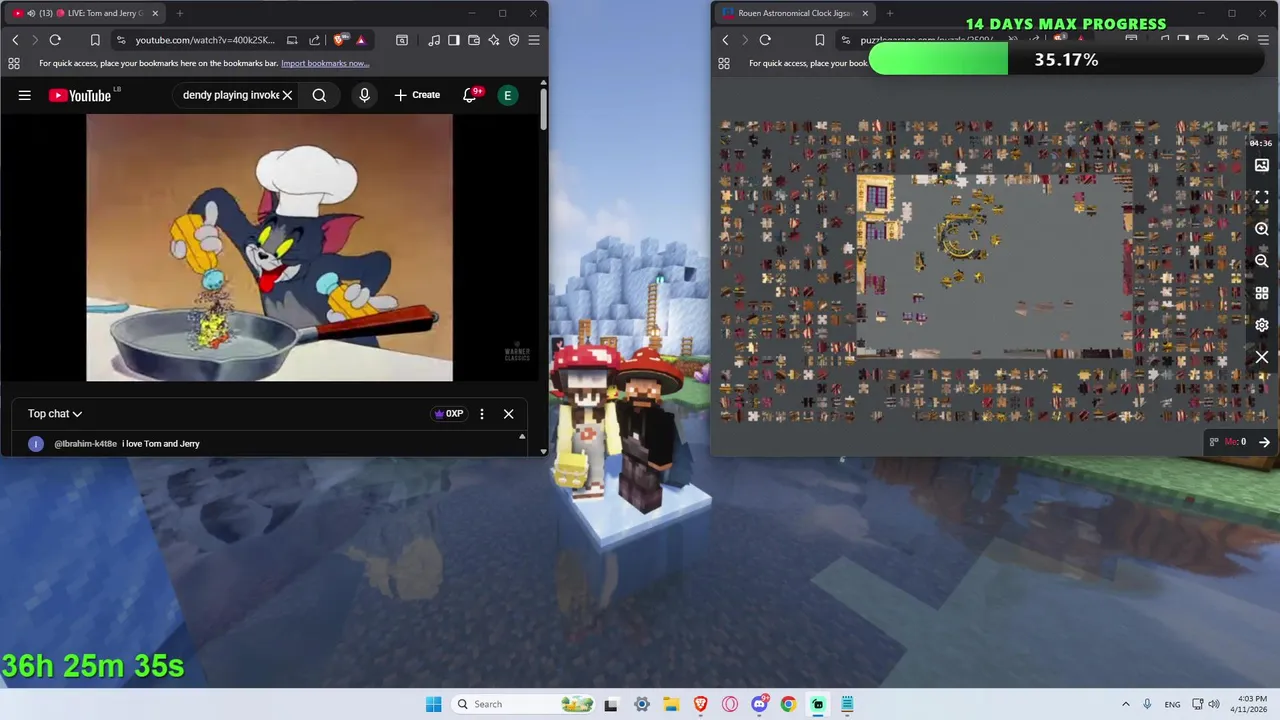Screen dimensions: 1280x720
Task: Zoom in on the puzzle
Action: pyautogui.click(x=1262, y=229)
